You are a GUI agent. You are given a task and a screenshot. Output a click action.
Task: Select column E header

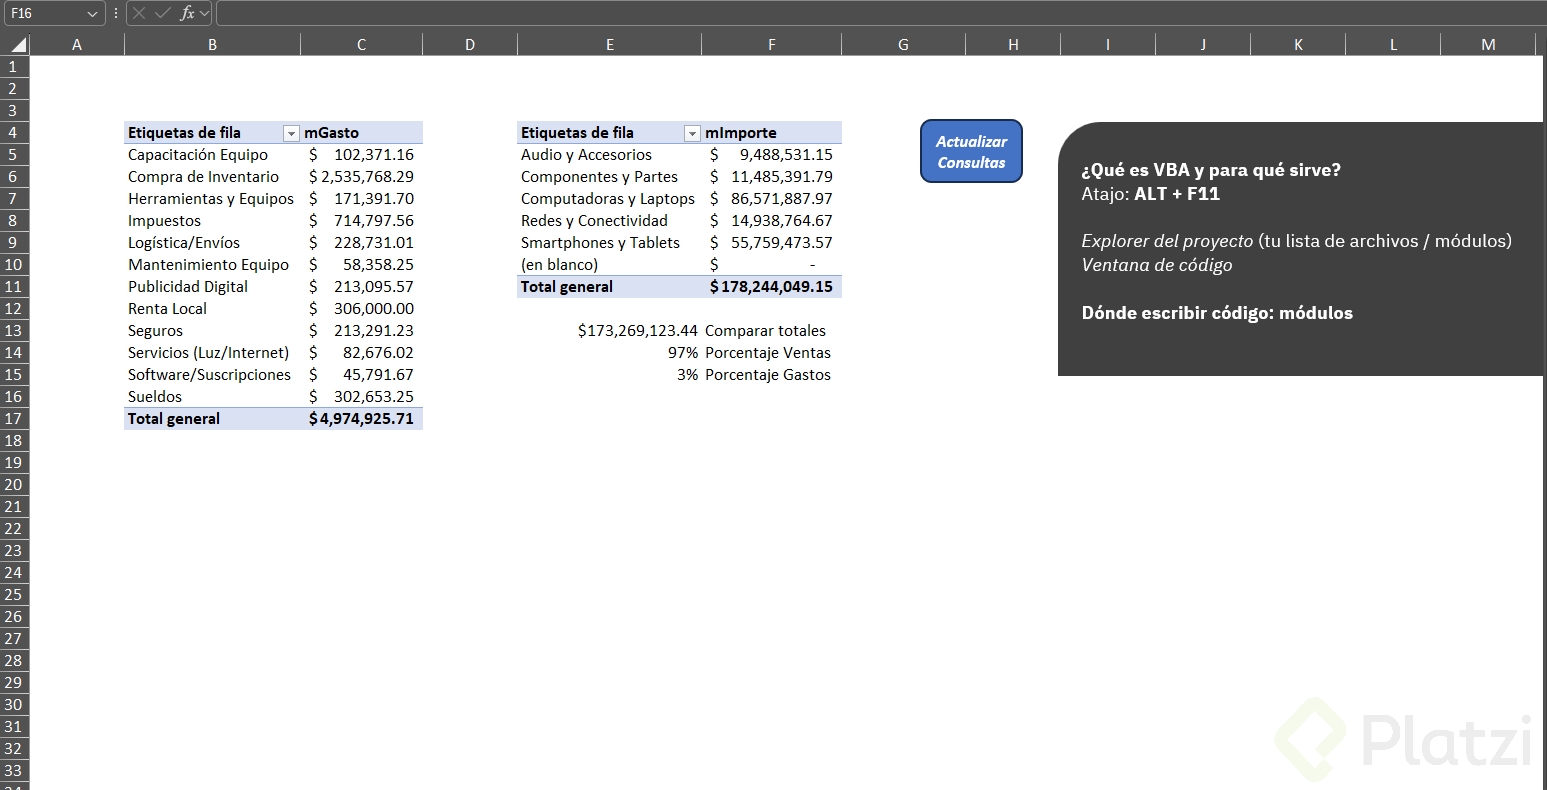coord(609,45)
